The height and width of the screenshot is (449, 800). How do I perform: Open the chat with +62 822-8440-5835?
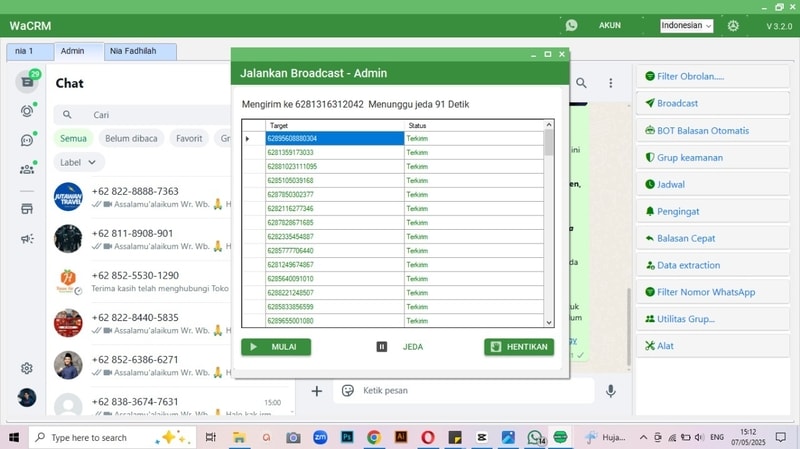tap(142, 323)
